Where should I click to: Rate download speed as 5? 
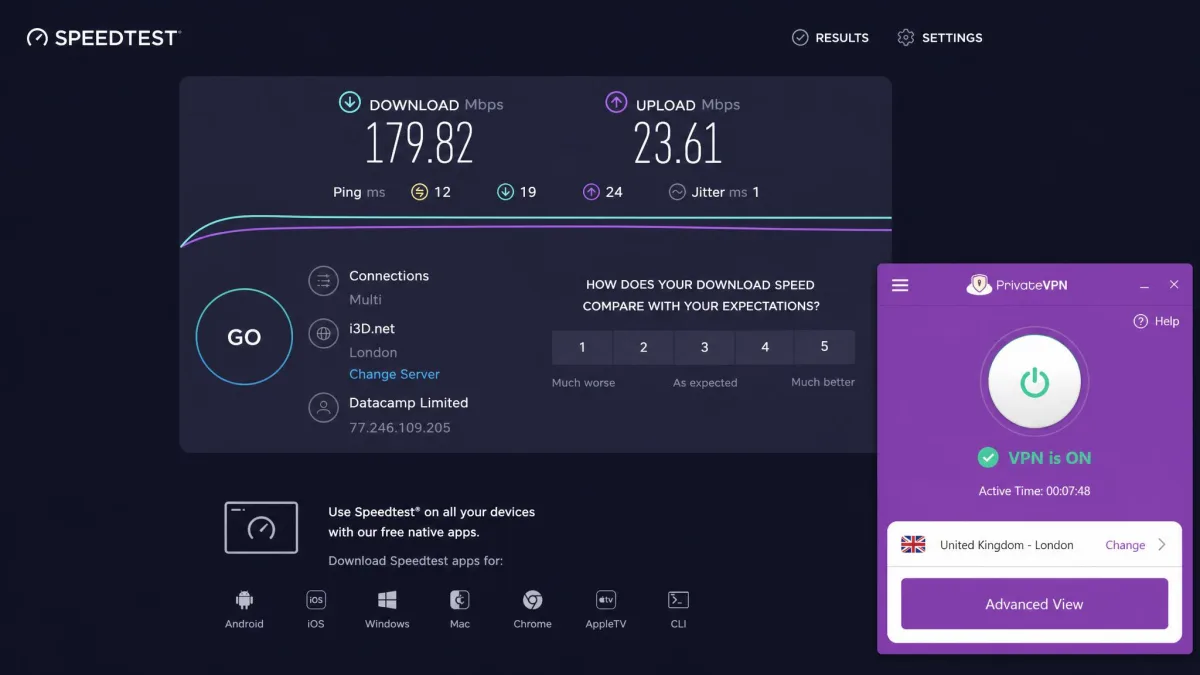click(x=825, y=347)
